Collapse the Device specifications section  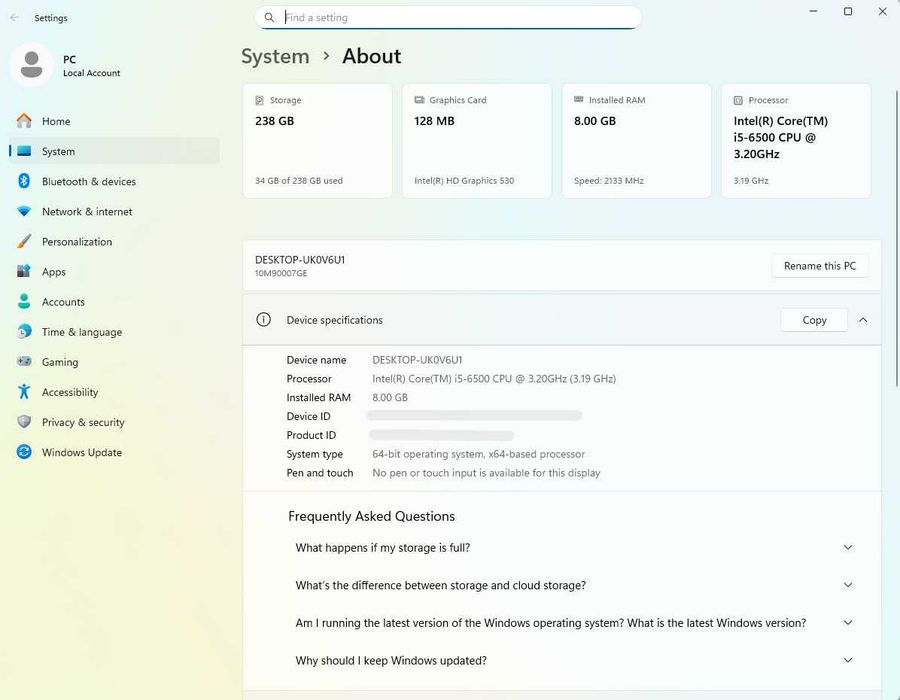pos(863,320)
